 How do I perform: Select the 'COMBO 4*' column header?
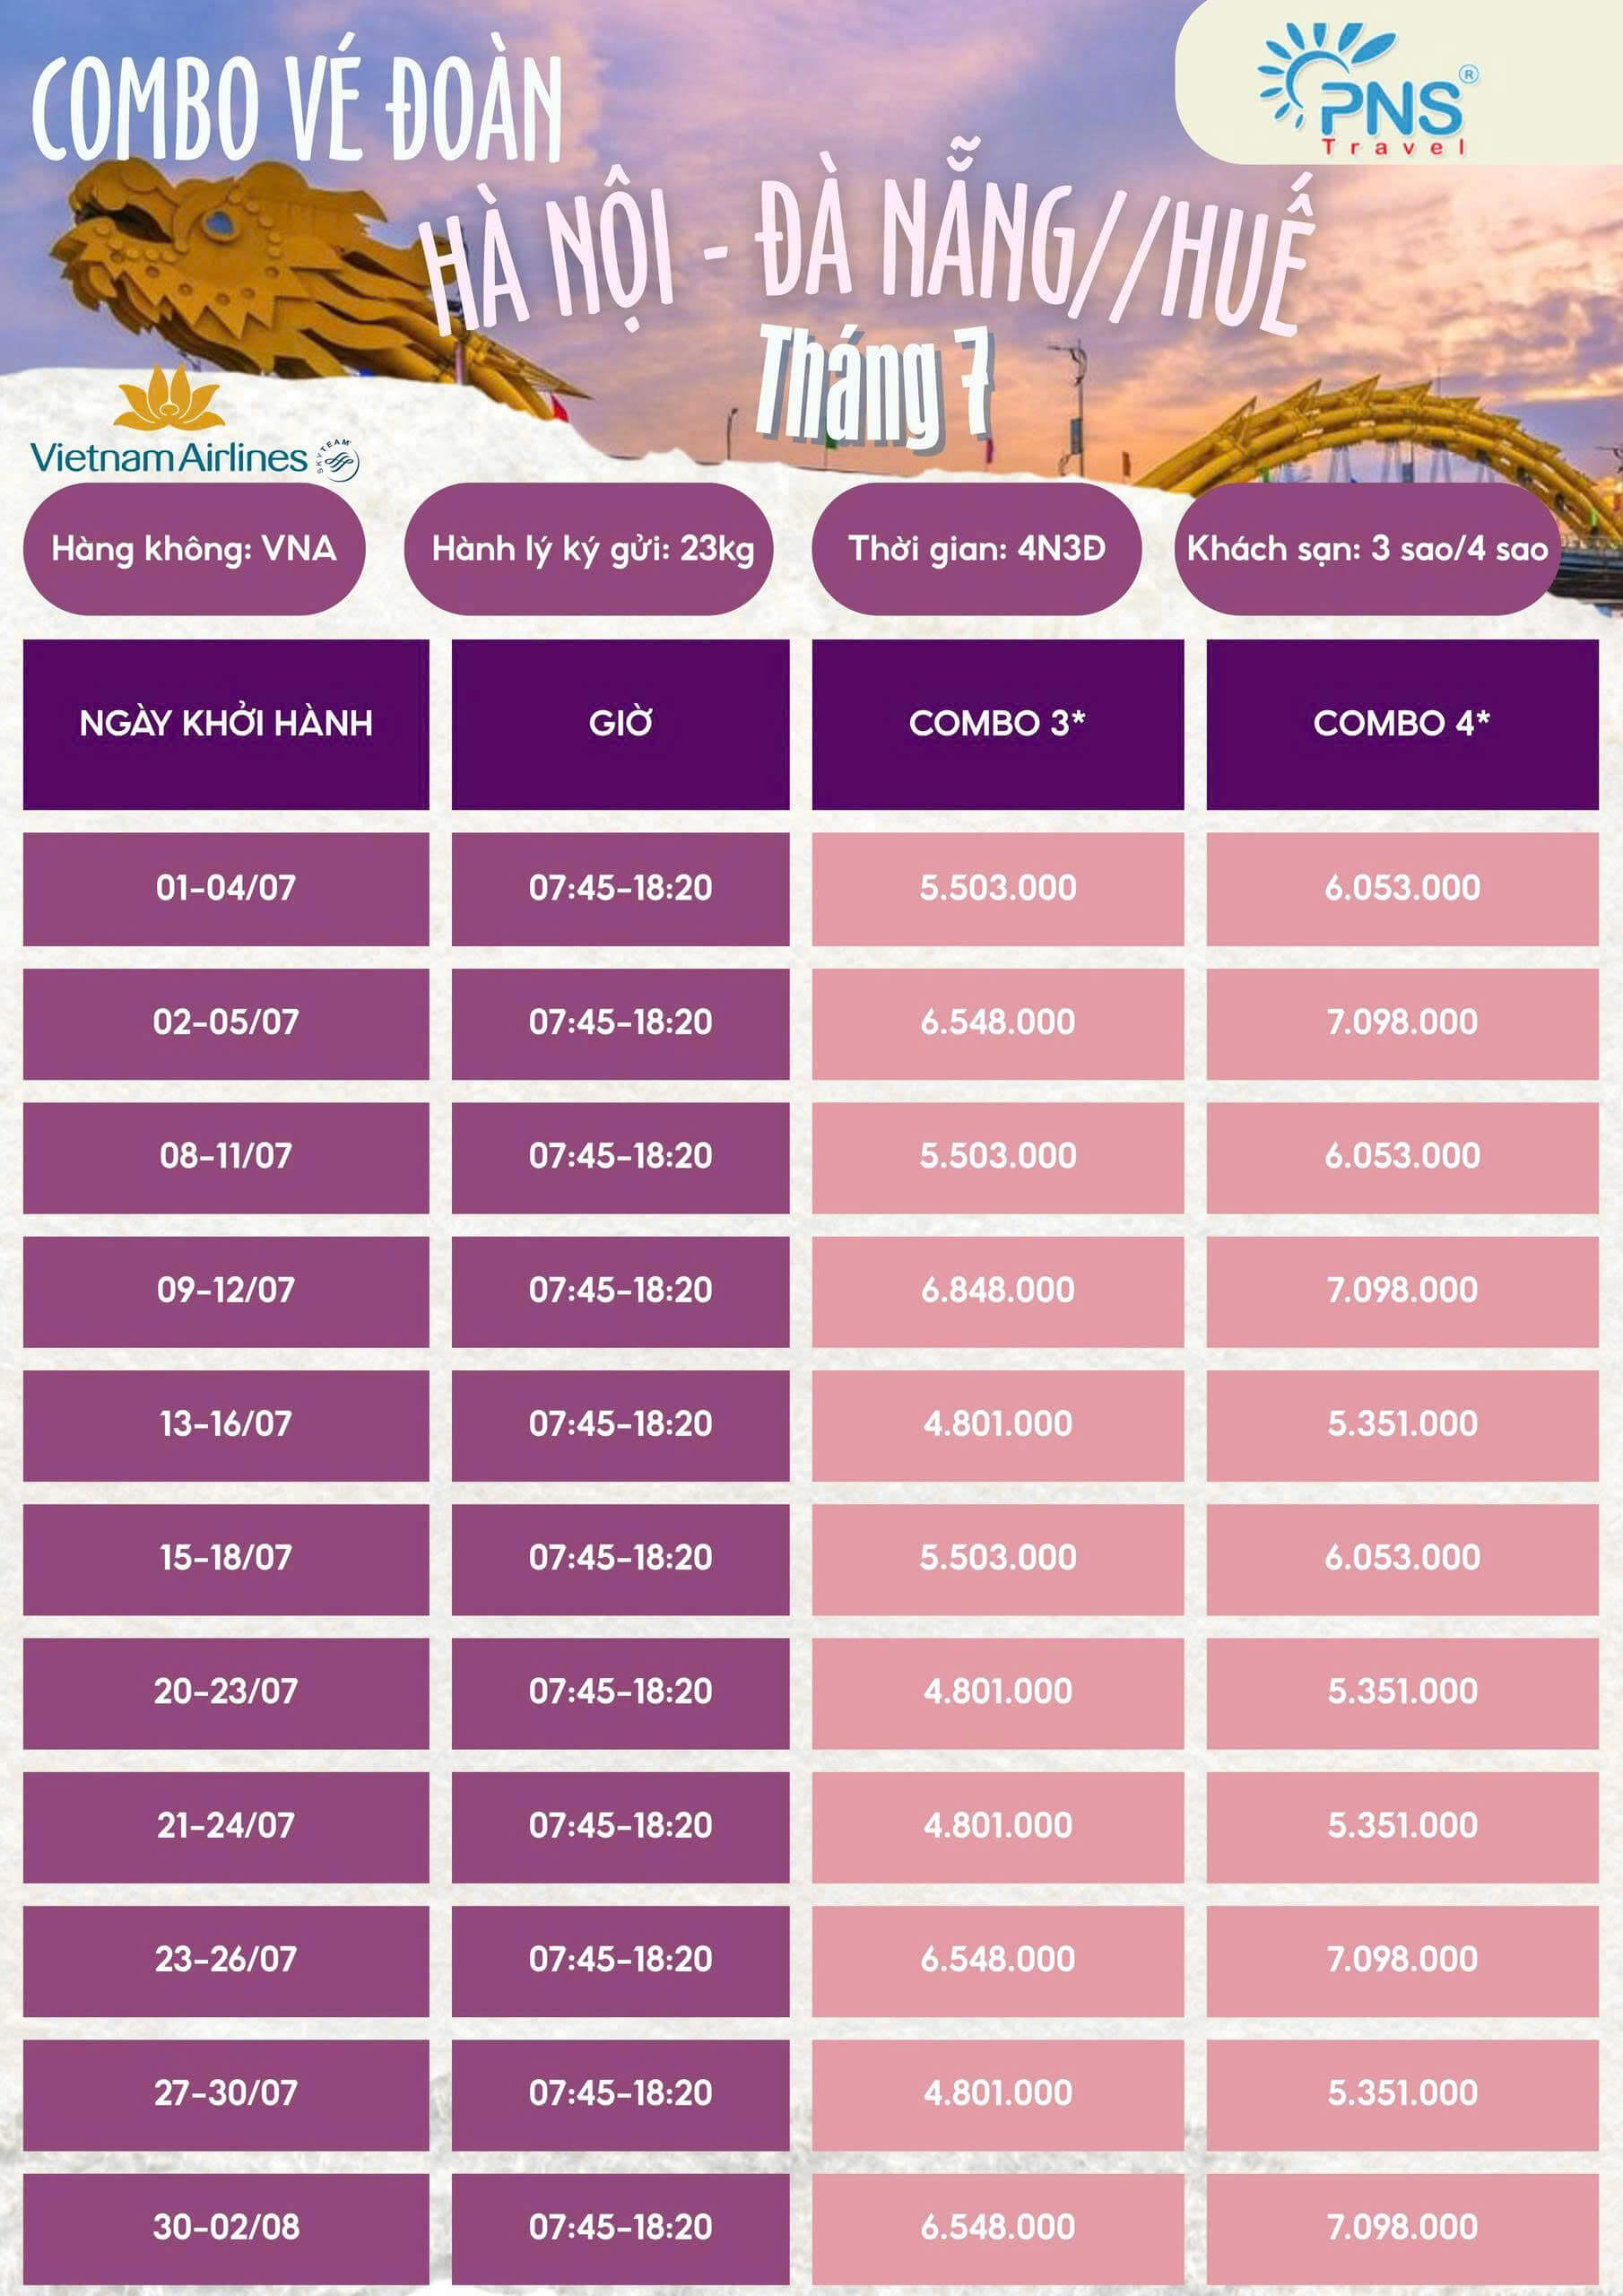pos(1401,723)
